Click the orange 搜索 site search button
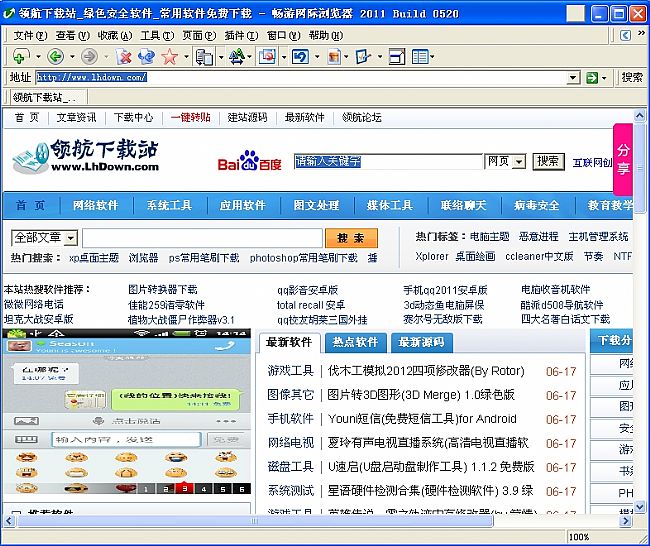 click(x=351, y=238)
